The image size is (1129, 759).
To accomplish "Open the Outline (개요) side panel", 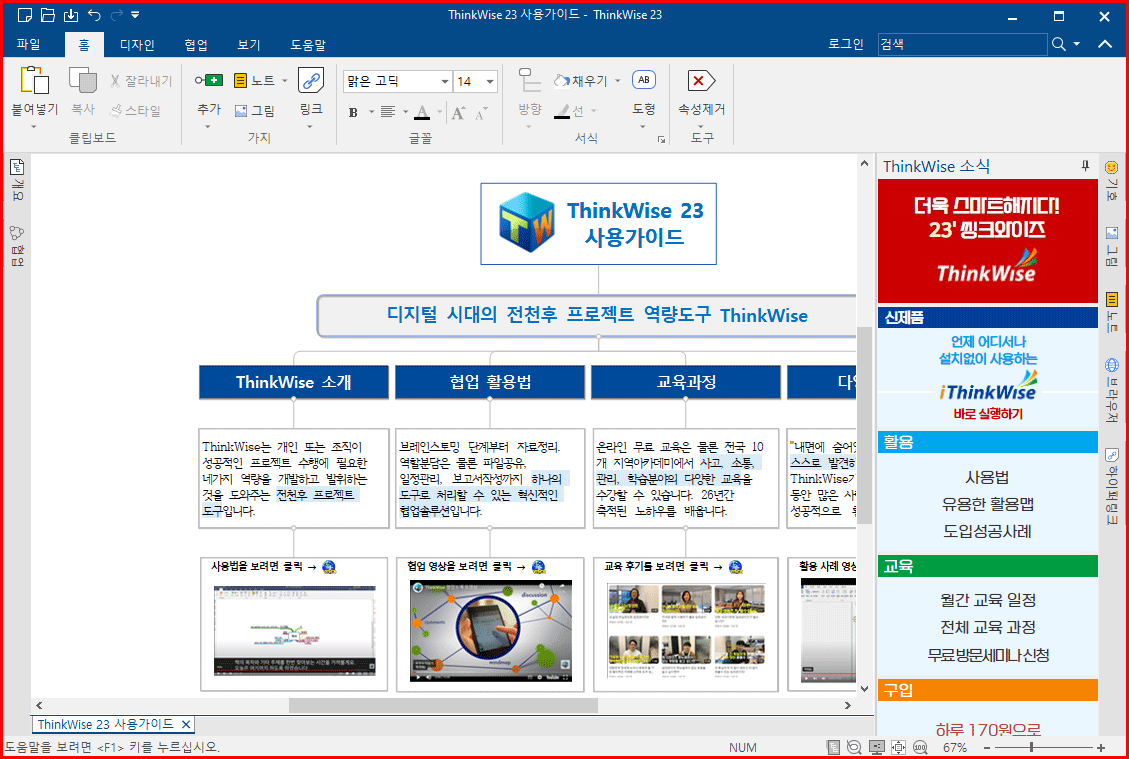I will pos(17,180).
